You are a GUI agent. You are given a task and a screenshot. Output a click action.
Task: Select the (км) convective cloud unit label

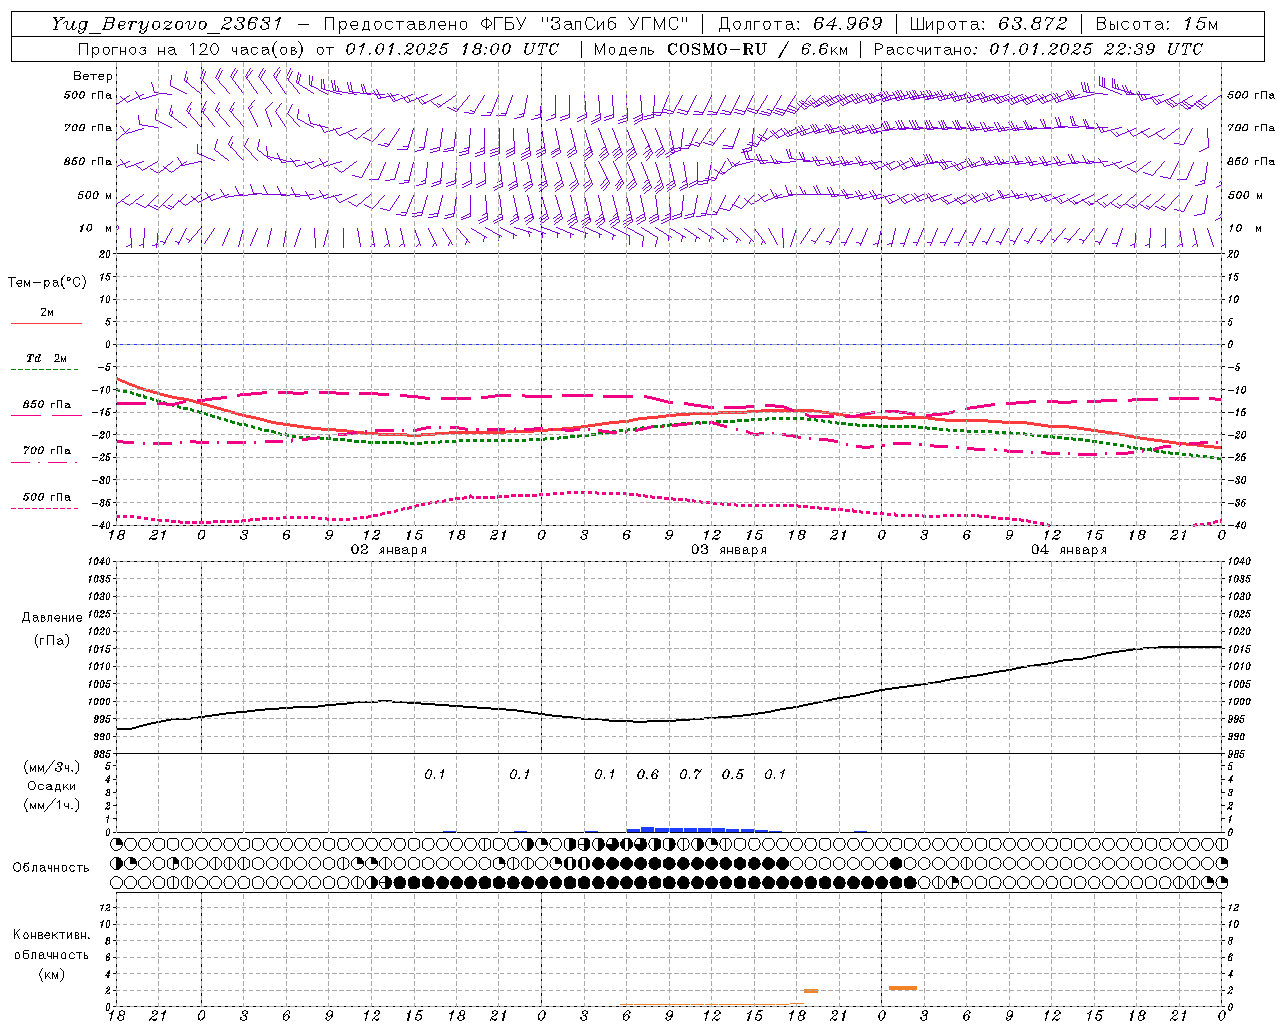click(51, 974)
